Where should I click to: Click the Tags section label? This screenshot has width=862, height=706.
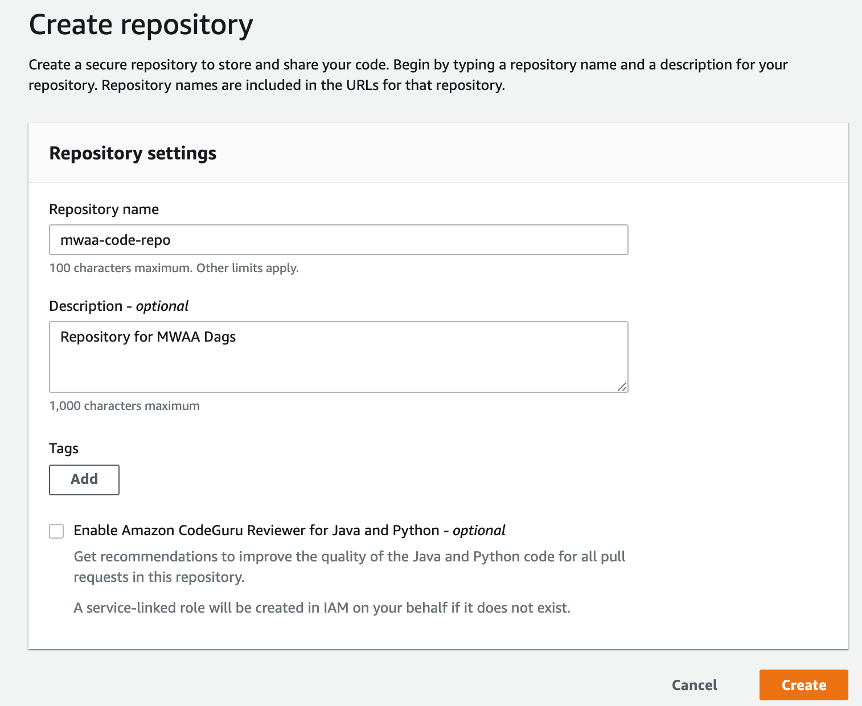(x=63, y=448)
